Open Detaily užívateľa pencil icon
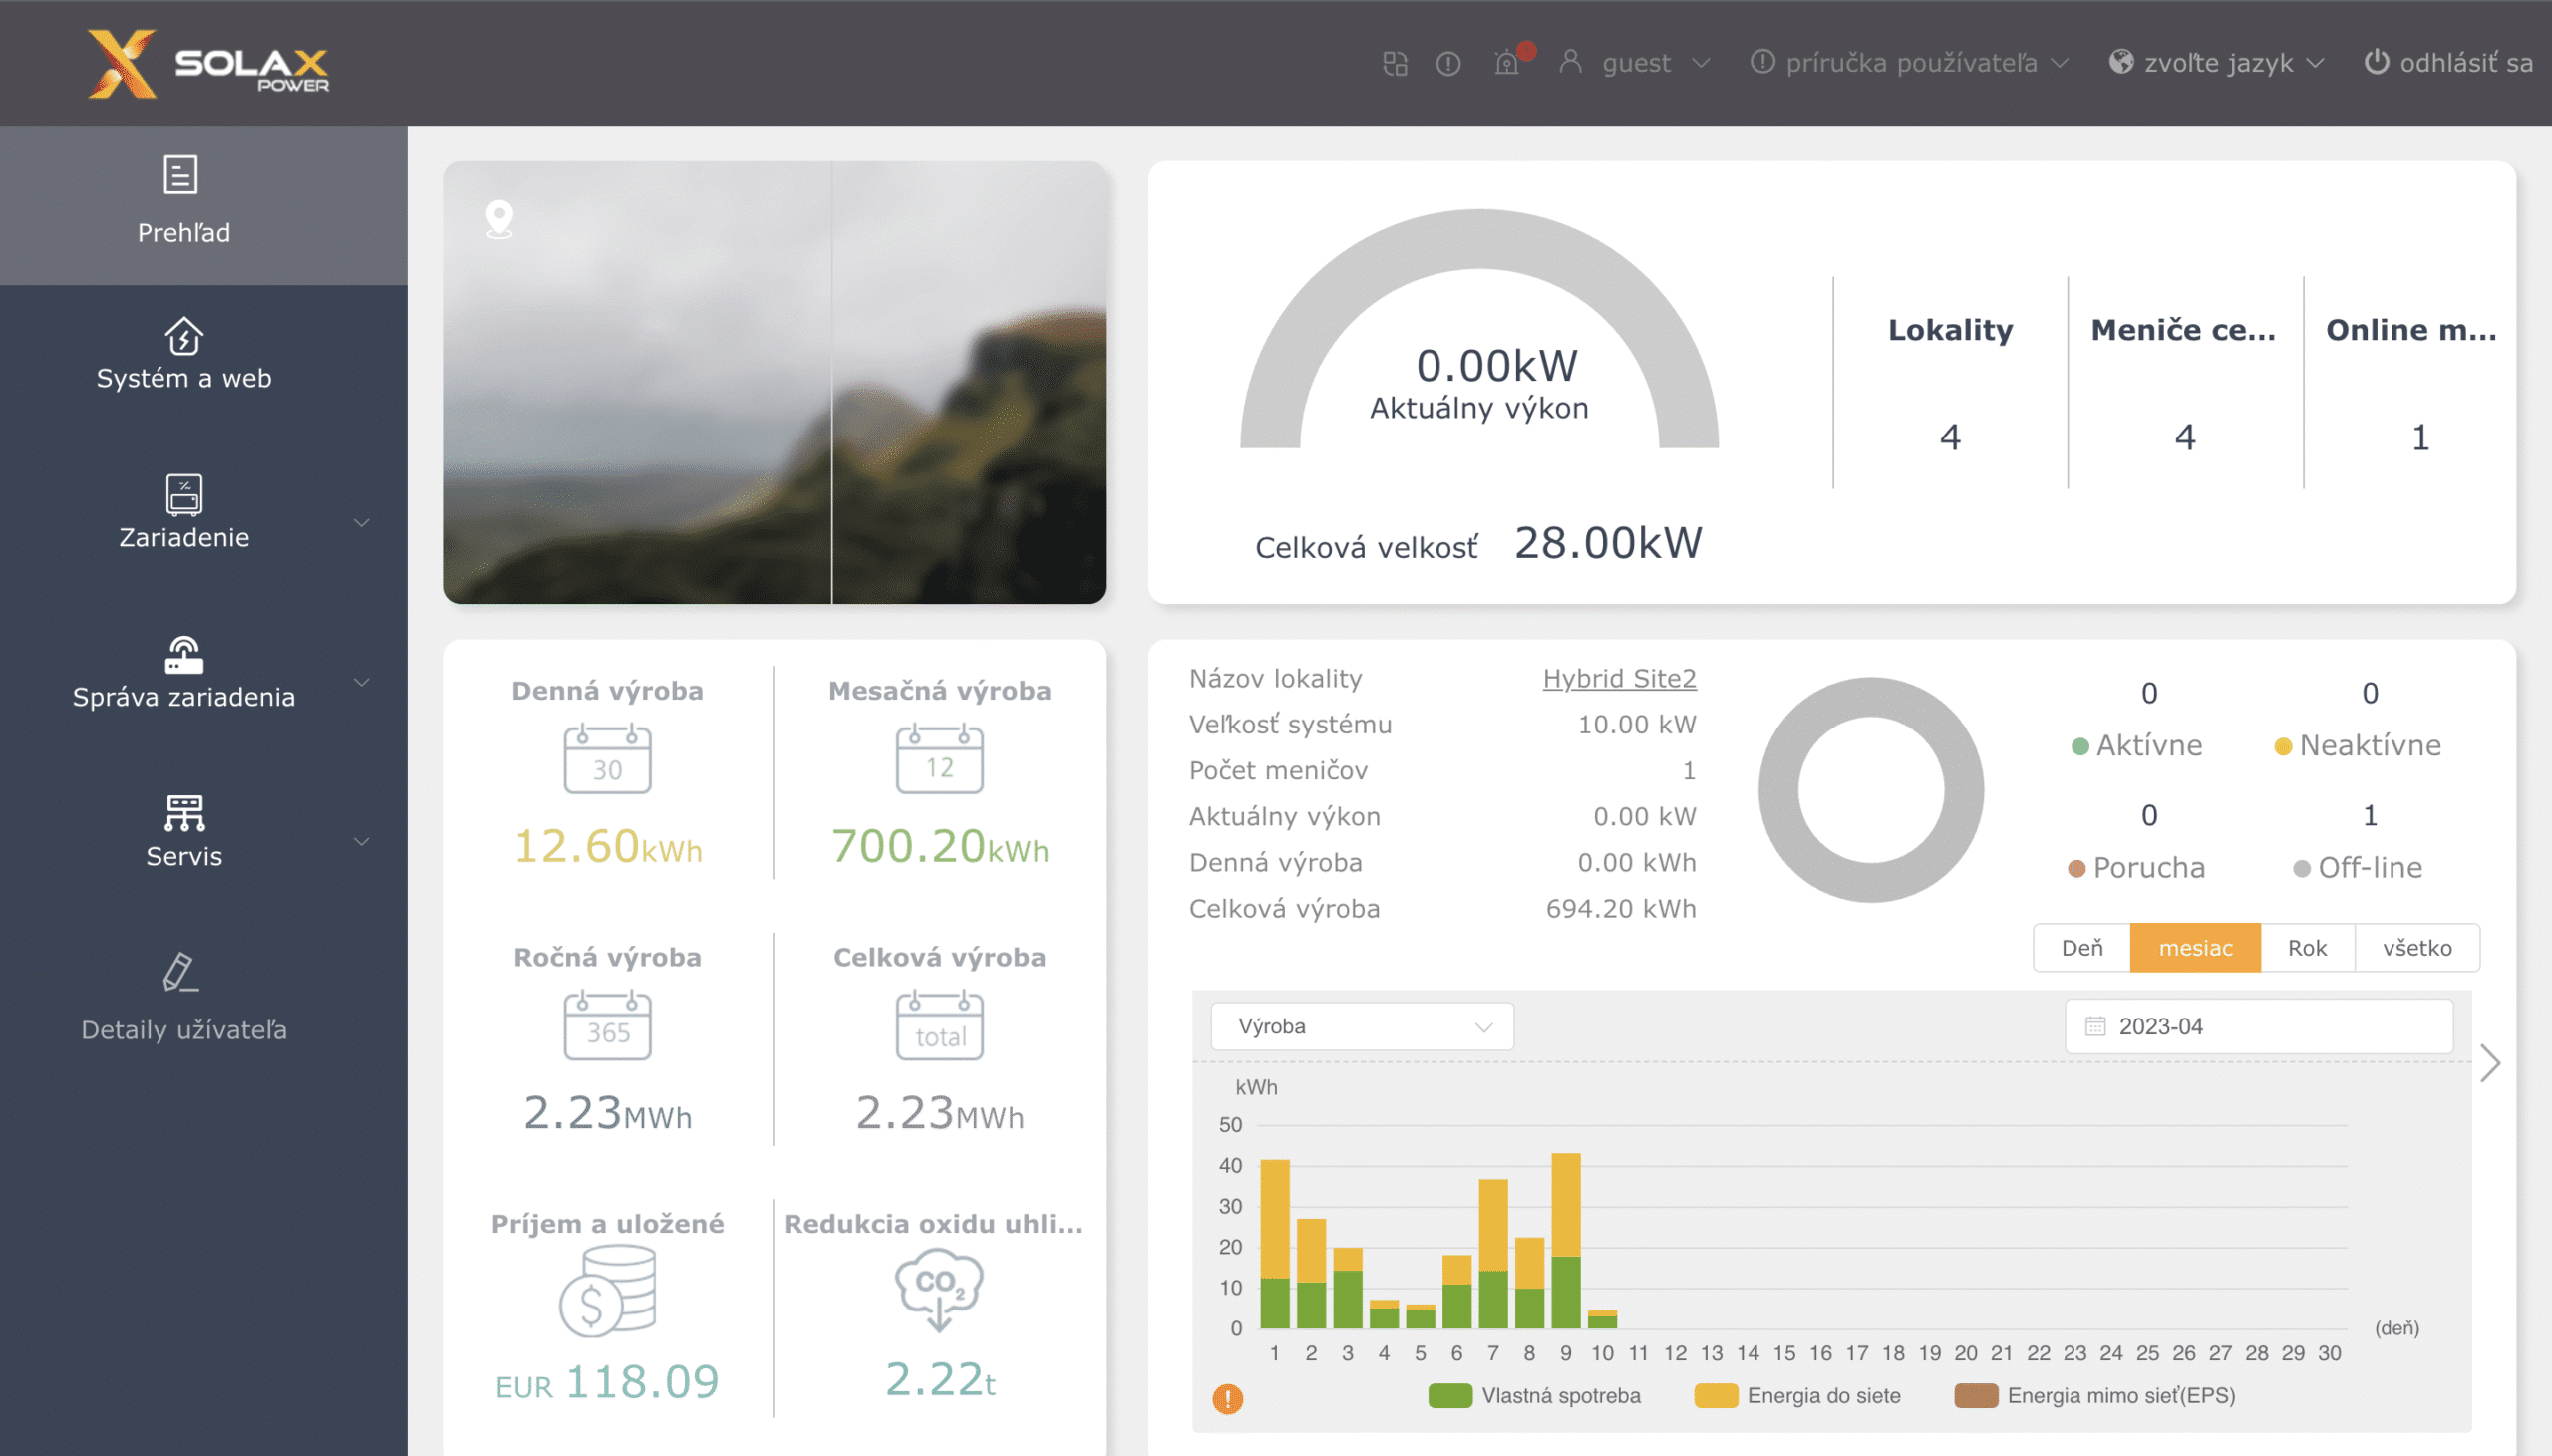The image size is (2552, 1456). point(181,972)
